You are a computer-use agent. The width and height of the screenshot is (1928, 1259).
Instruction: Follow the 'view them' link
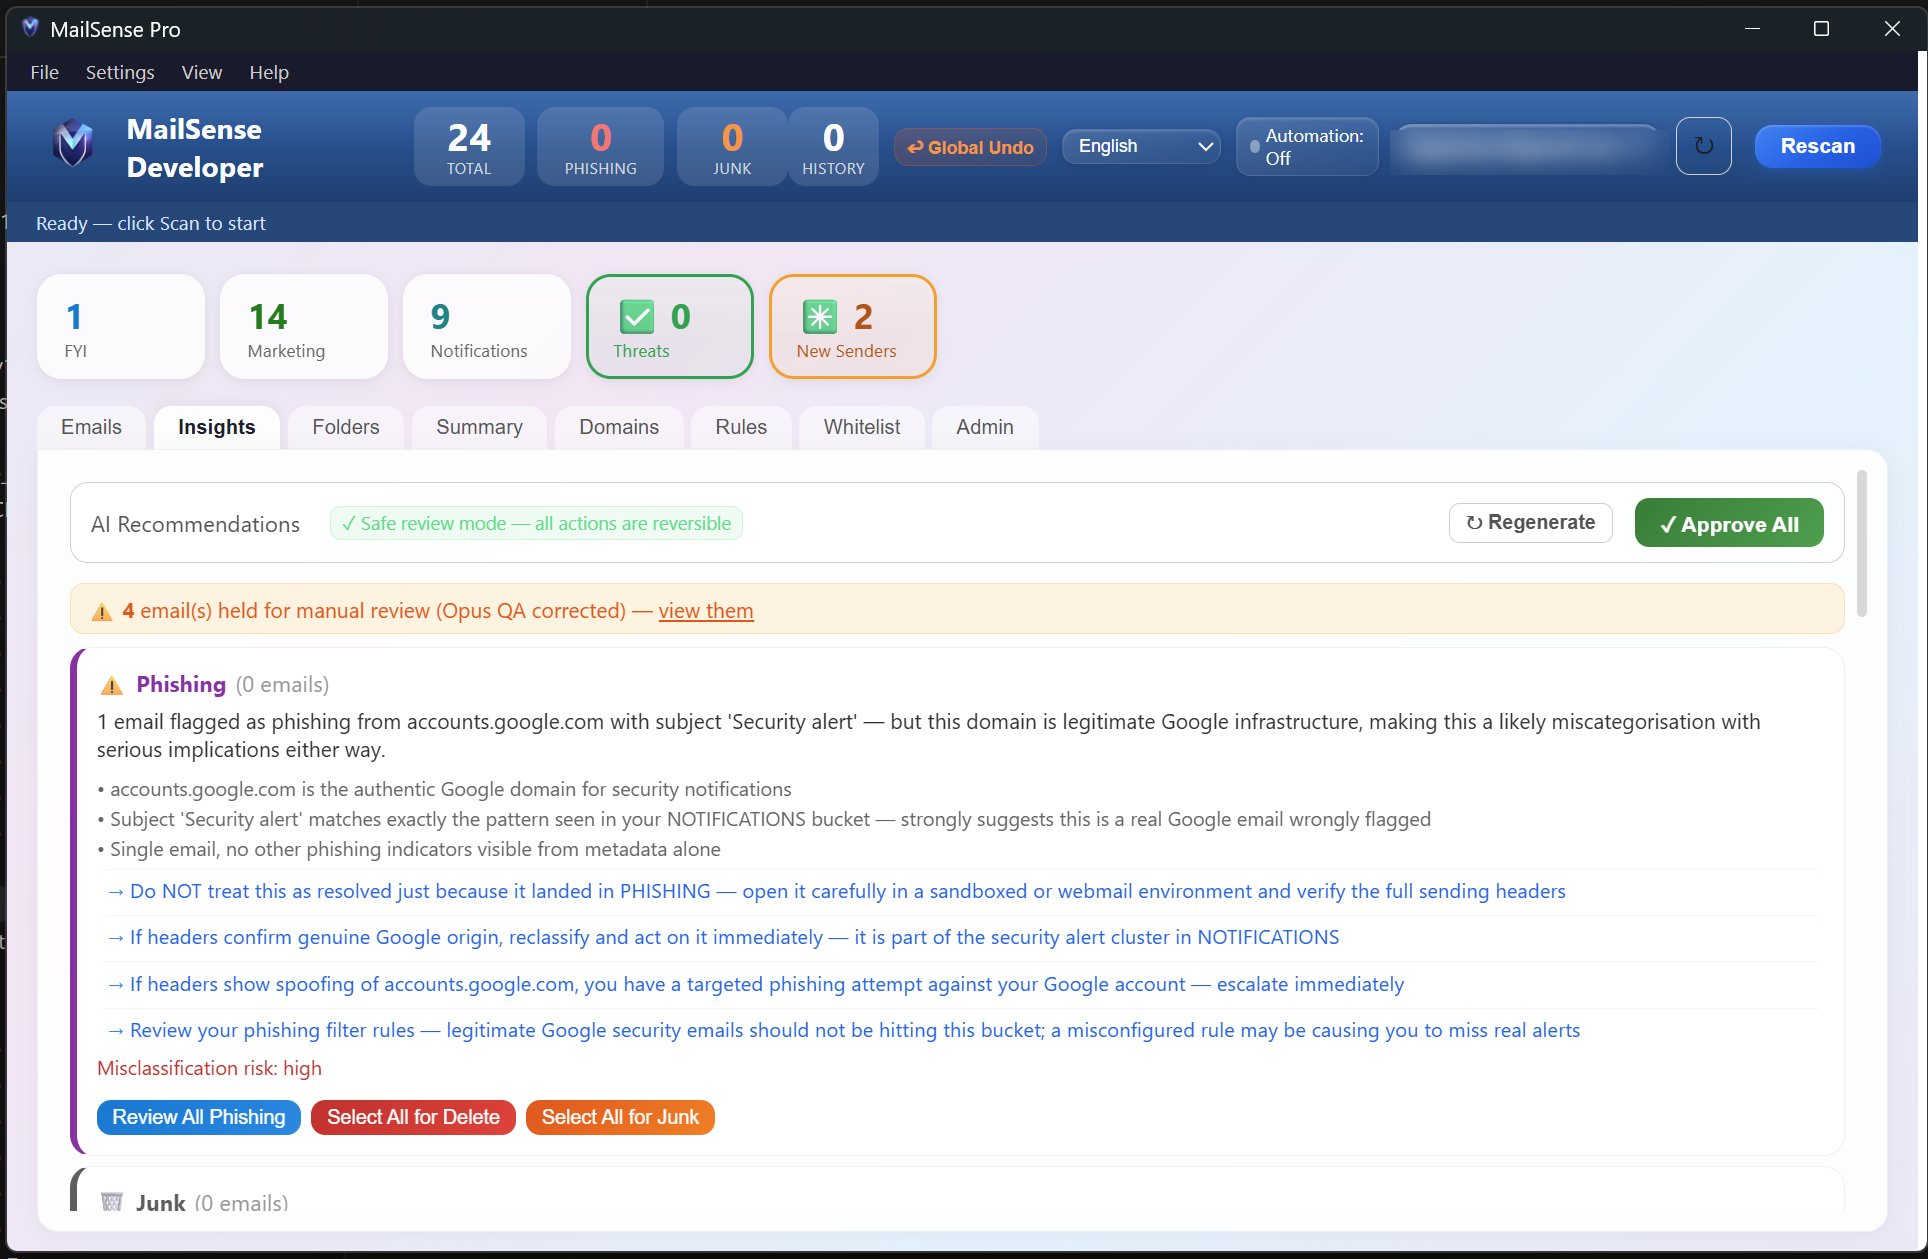pyautogui.click(x=706, y=611)
